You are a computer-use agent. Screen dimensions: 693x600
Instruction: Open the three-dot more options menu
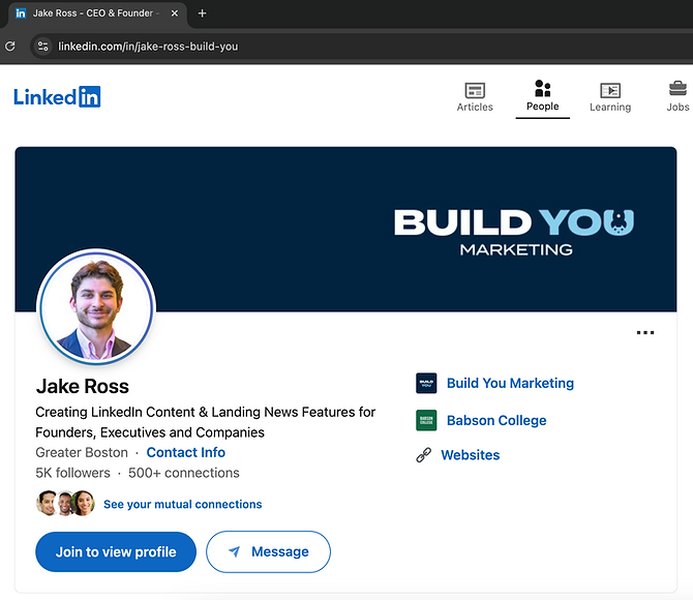click(x=645, y=332)
